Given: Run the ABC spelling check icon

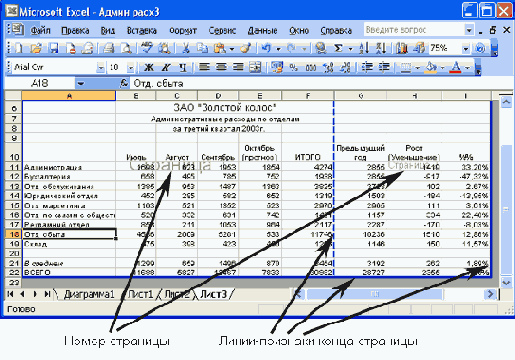Looking at the screenshot, I should coord(147,48).
